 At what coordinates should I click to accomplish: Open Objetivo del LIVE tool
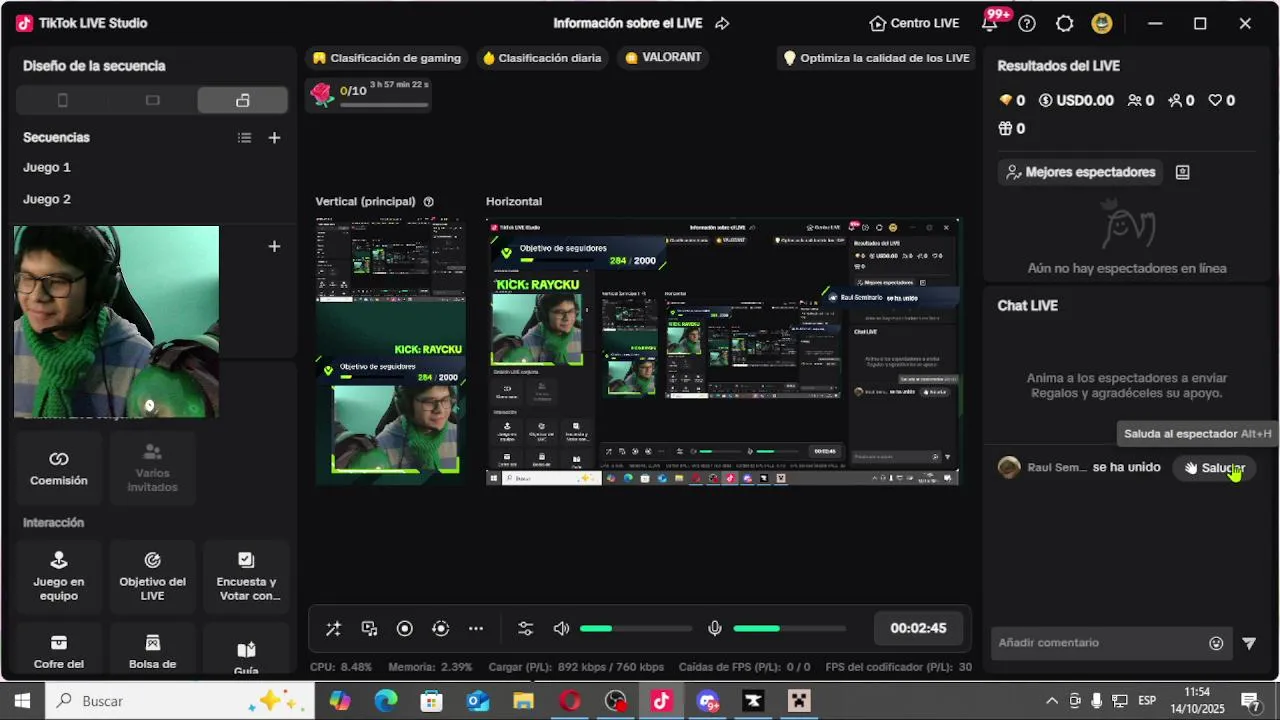152,576
